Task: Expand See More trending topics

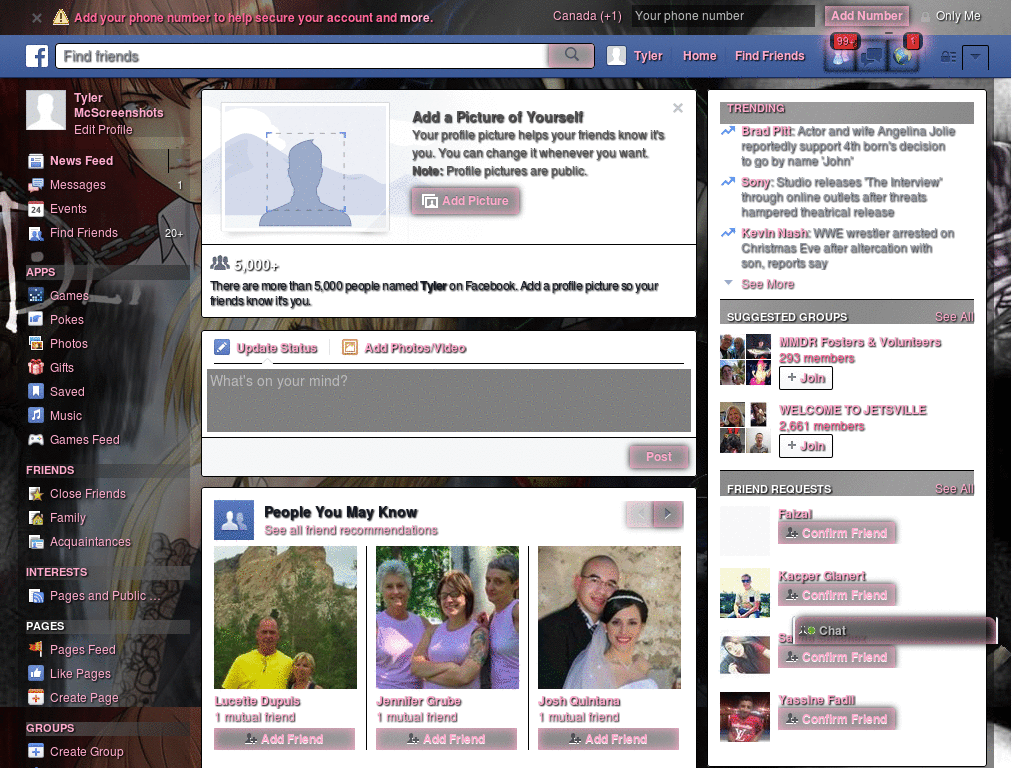Action: 767,285
